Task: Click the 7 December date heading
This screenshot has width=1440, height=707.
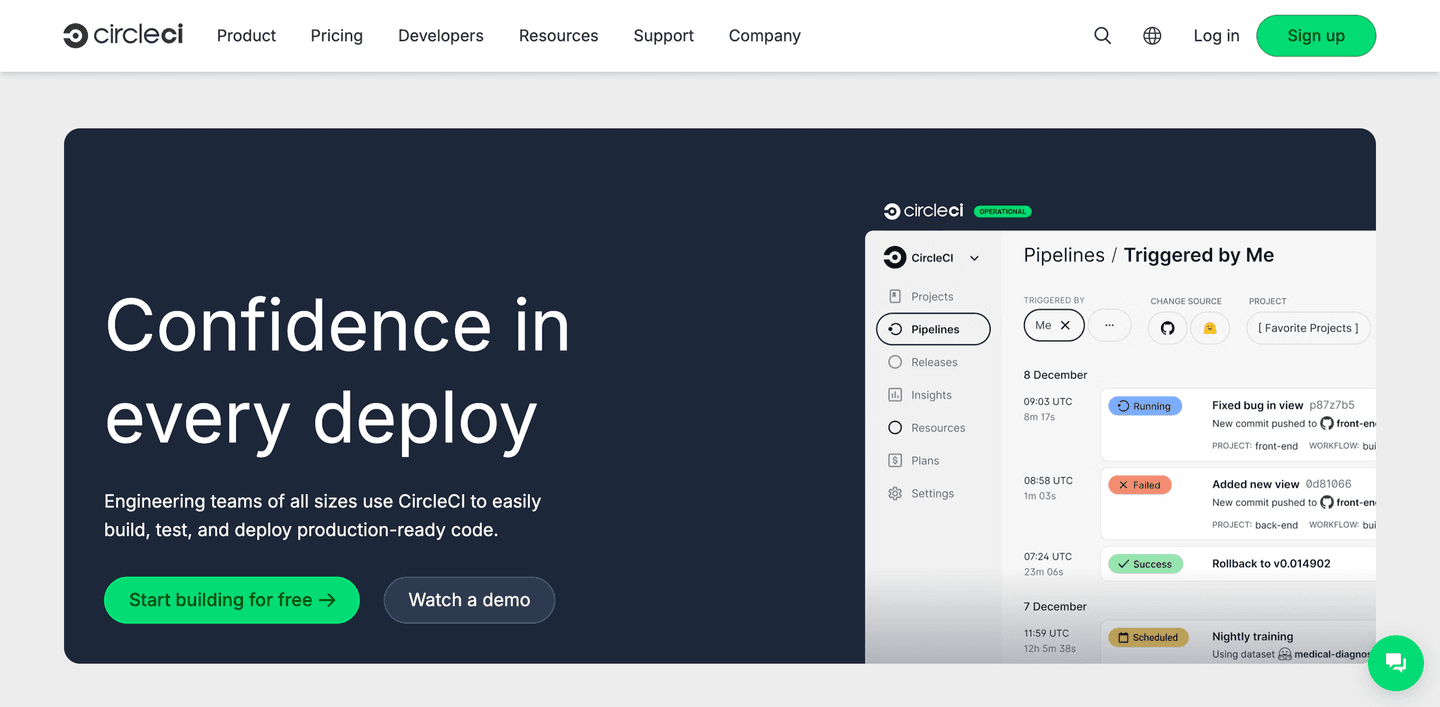Action: point(1055,607)
